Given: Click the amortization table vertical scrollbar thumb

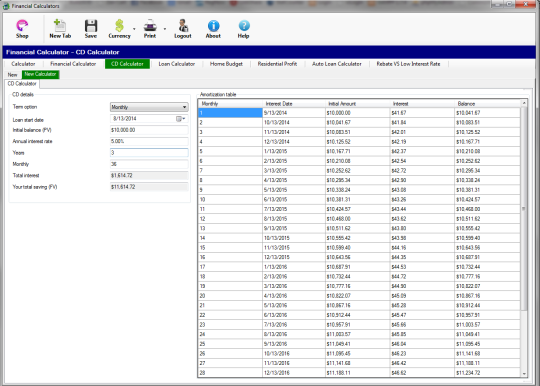Looking at the screenshot, I should 524,209.
